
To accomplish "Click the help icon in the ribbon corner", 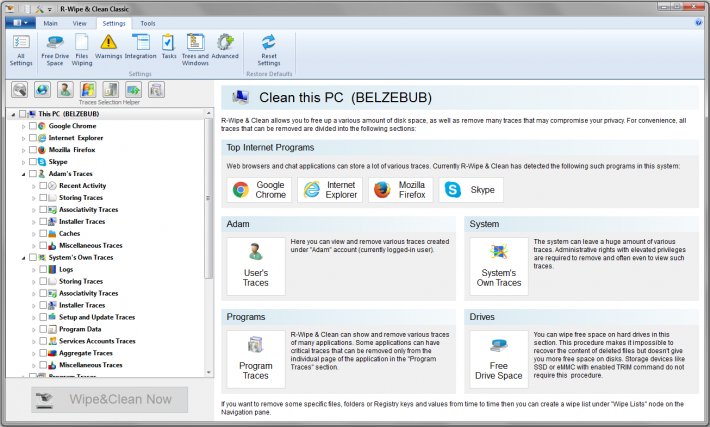I will 698,23.
